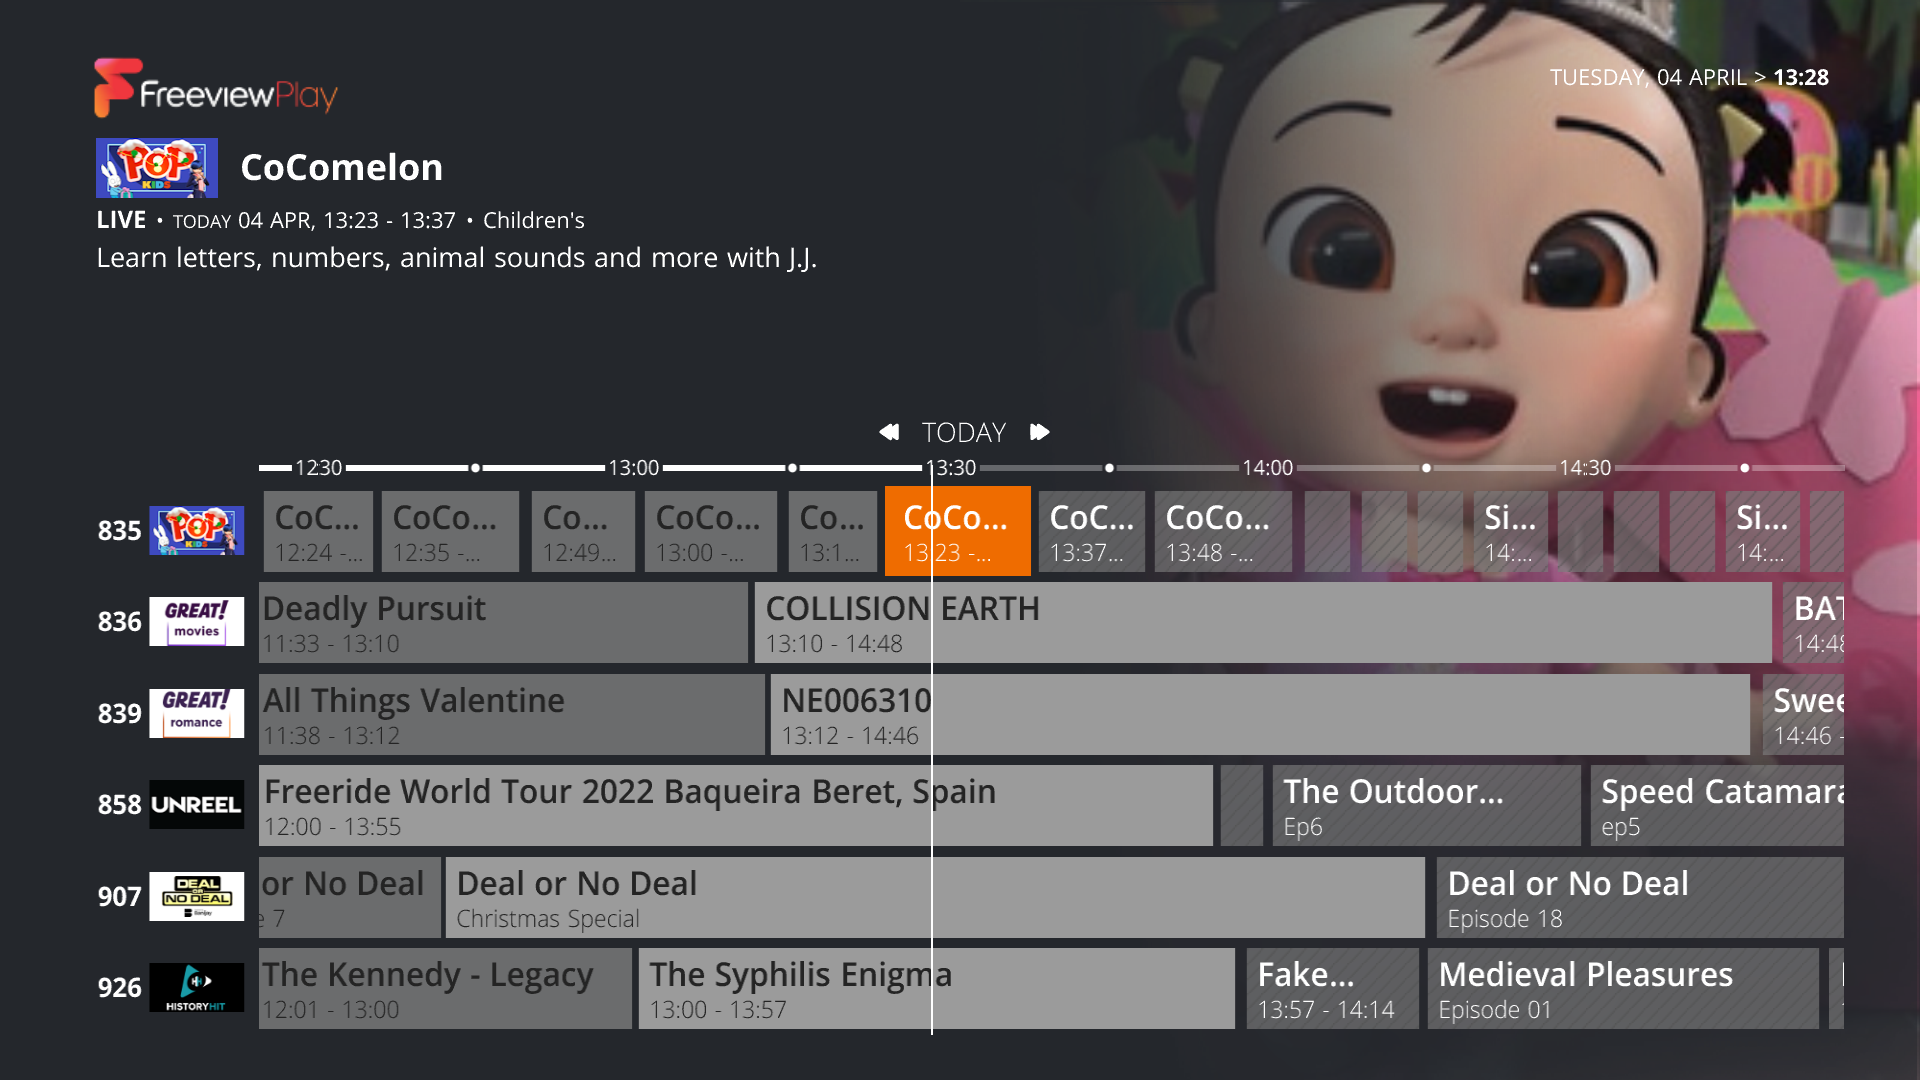Open All Things Valentine programme
This screenshot has height=1080, width=1920.
tap(512, 714)
